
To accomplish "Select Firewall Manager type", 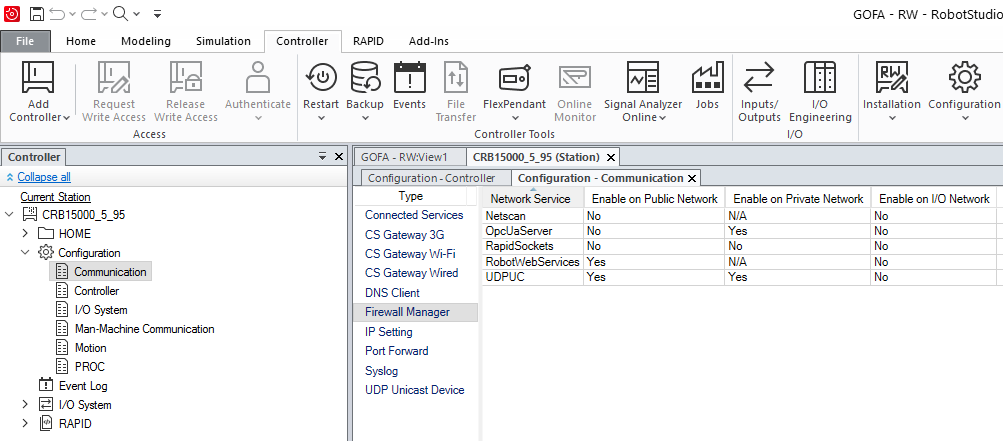I will tap(406, 312).
